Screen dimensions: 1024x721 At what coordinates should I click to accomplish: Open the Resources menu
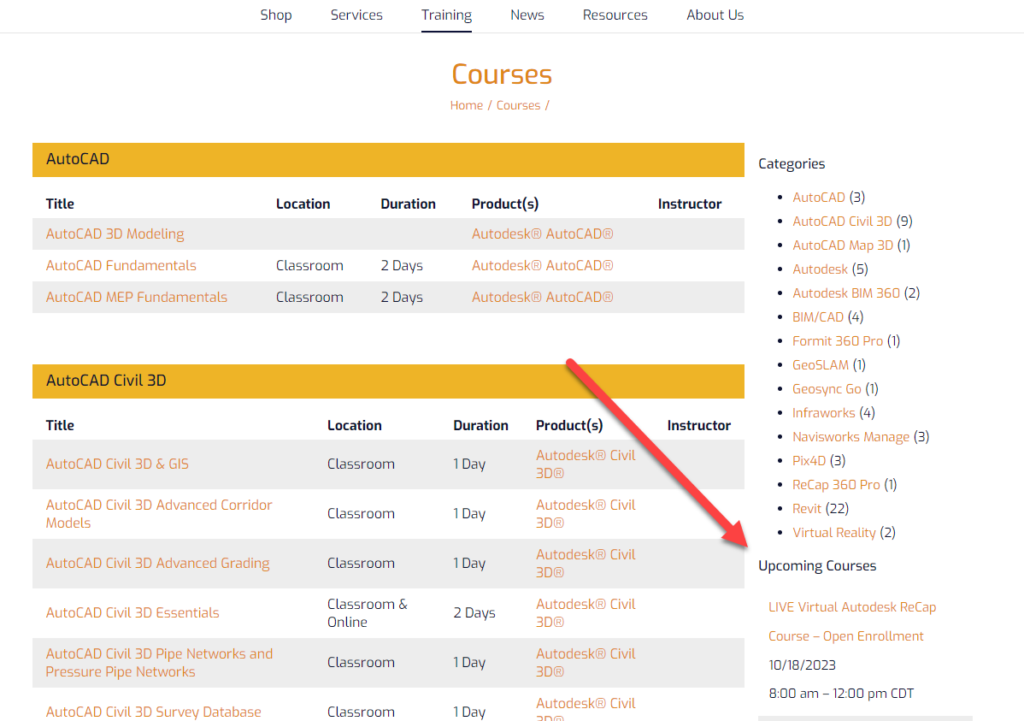coord(615,15)
